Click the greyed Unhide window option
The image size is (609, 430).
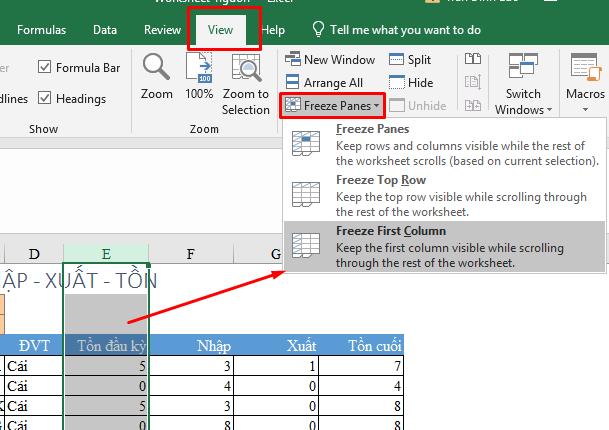[x=418, y=105]
